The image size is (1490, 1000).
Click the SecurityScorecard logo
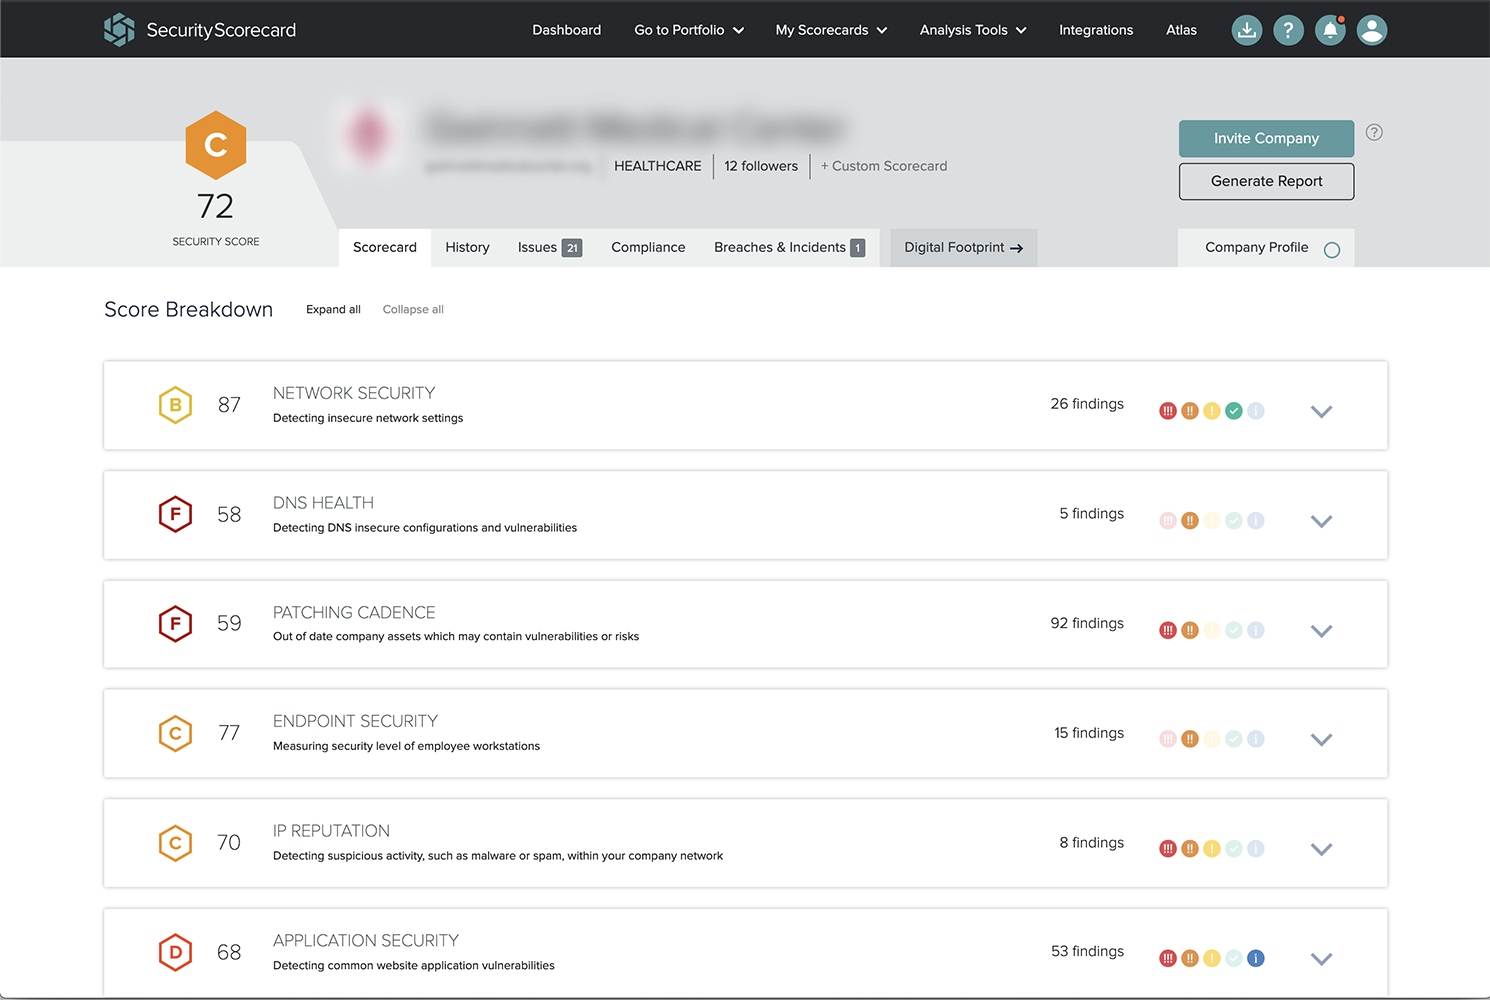200,30
